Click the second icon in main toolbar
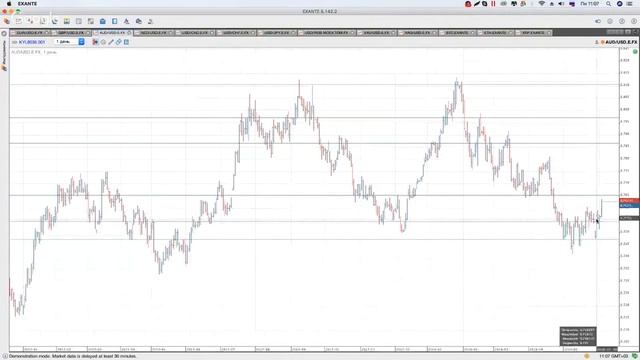Viewport: 640px width, 360px height. pos(19,21)
